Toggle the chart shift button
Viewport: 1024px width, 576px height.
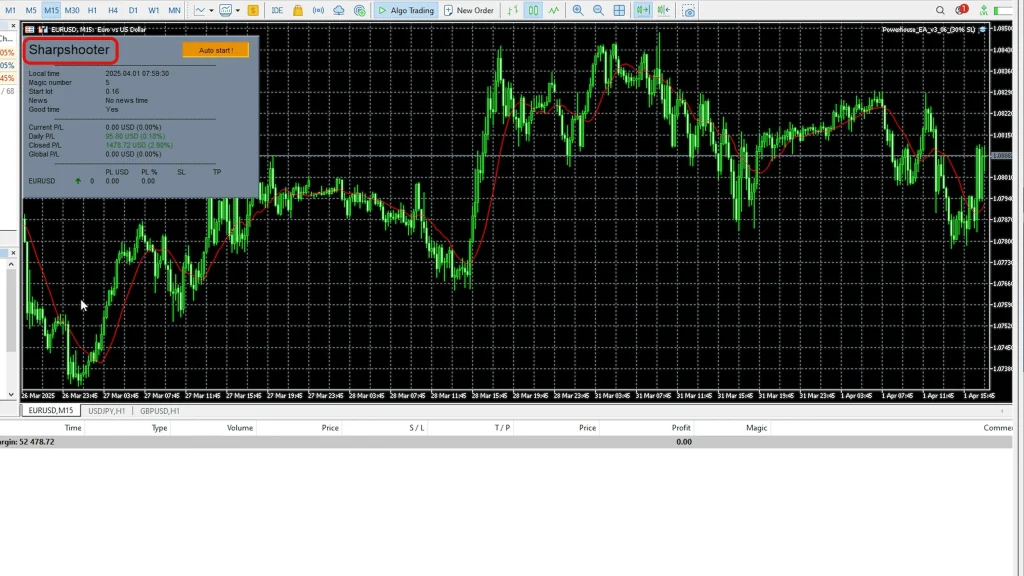pyautogui.click(x=664, y=10)
